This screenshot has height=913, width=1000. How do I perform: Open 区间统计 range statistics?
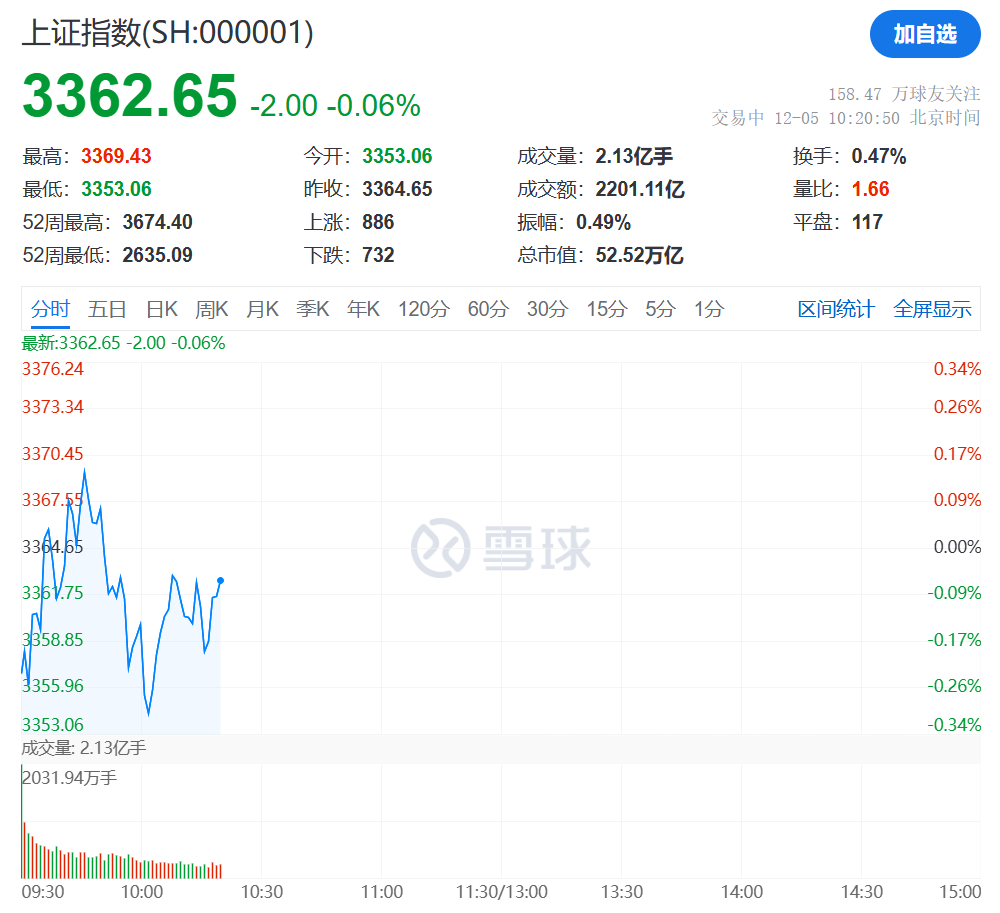click(836, 309)
